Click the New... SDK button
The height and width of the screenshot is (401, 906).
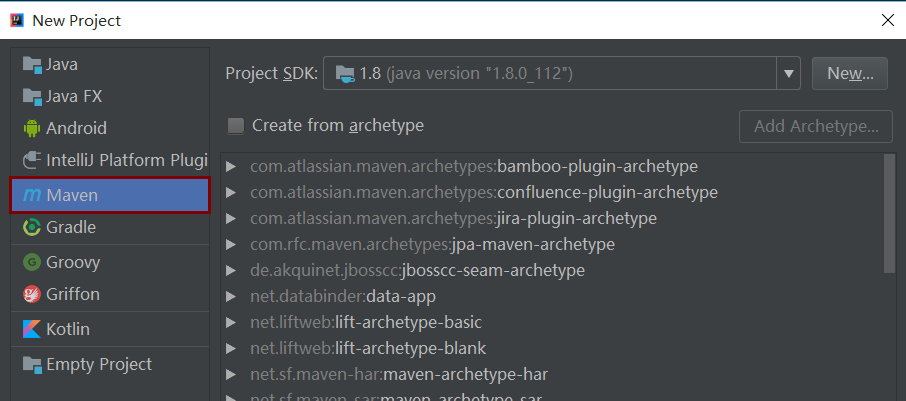(849, 73)
